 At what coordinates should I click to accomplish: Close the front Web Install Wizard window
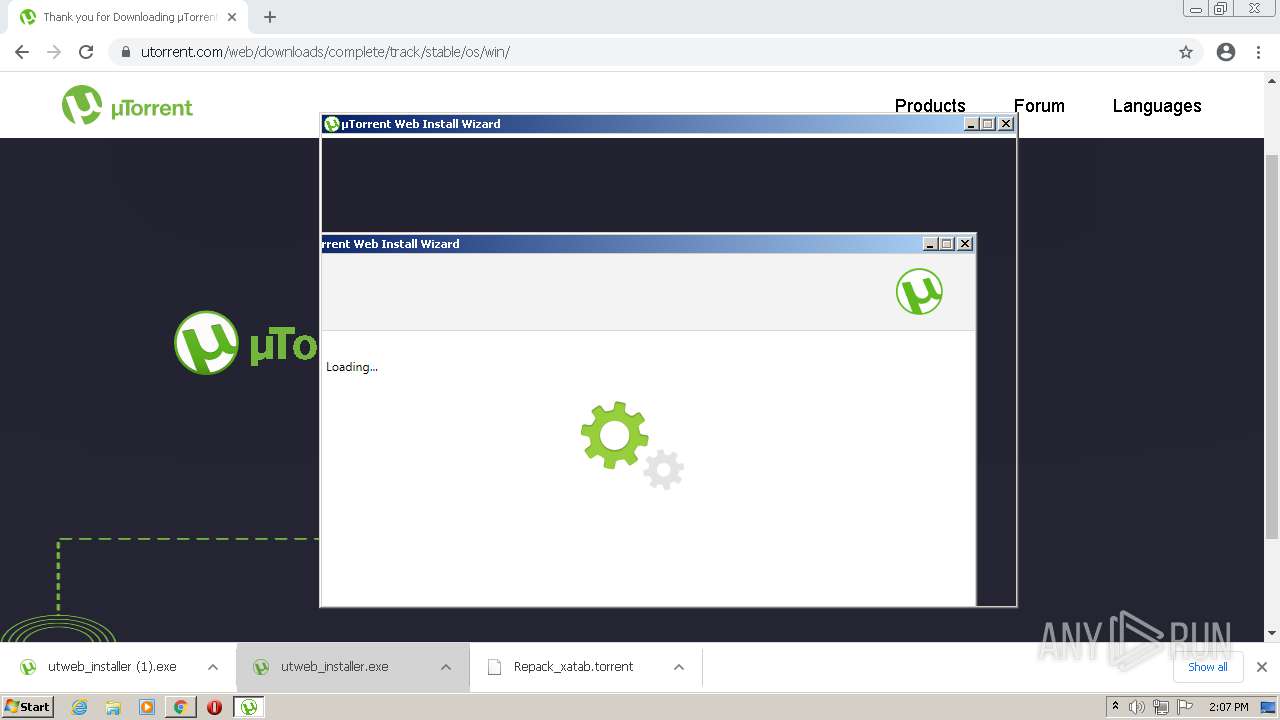965,244
